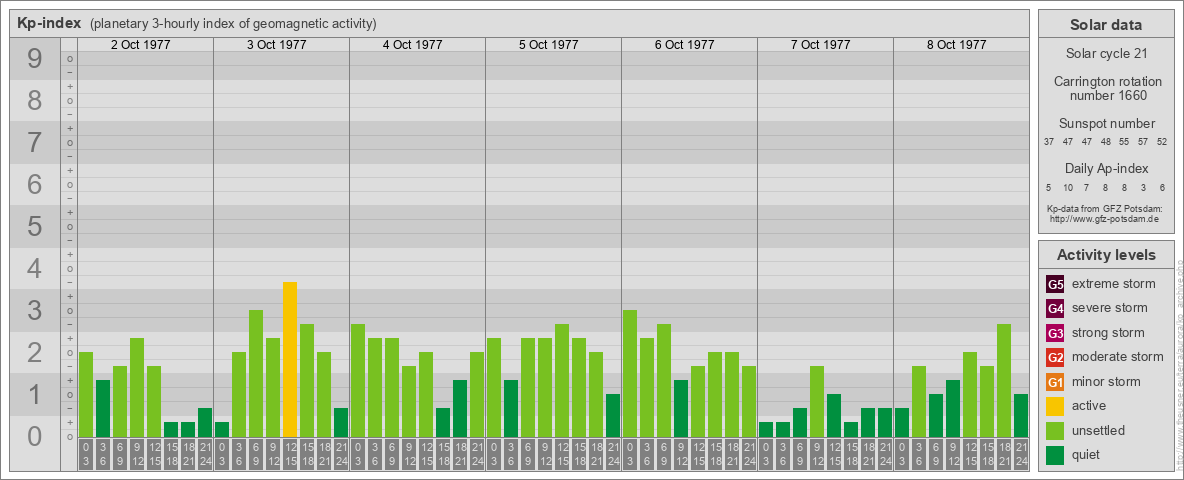Click the 5 Oct 1977 date heading
This screenshot has width=1184, height=480.
tap(548, 45)
